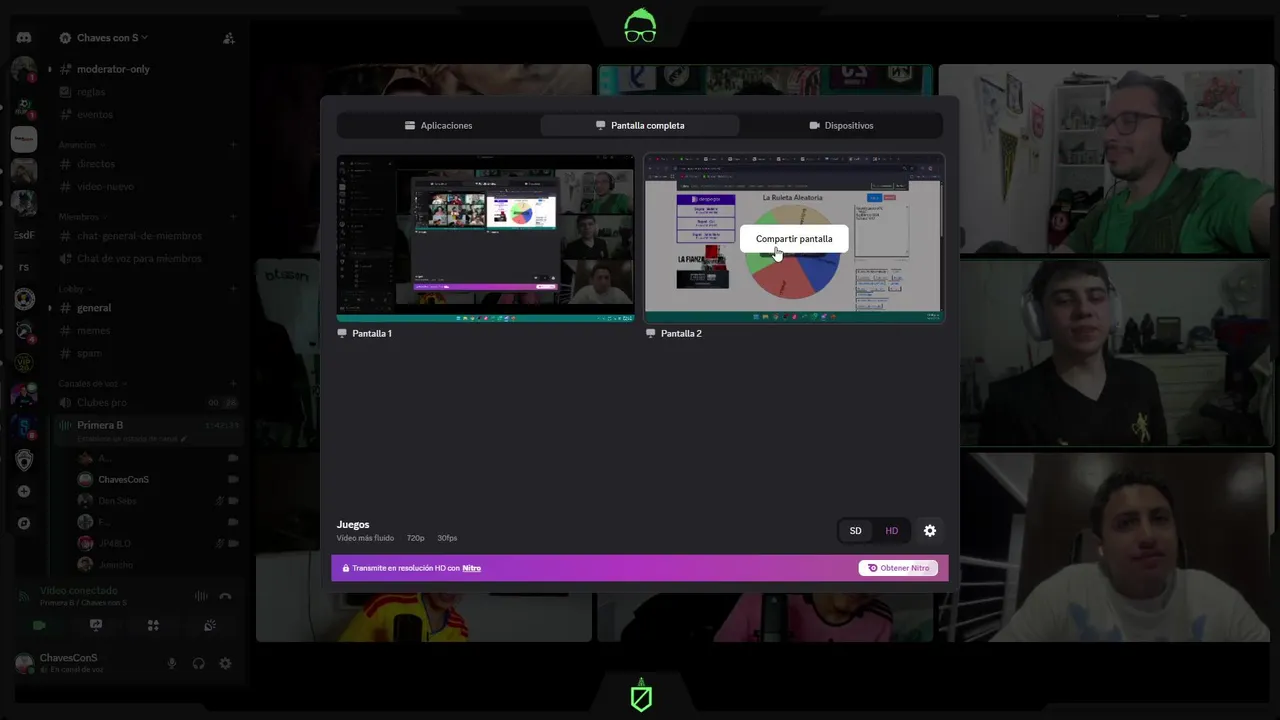
Task: Toggle the headphones deafen icon
Action: 198,663
